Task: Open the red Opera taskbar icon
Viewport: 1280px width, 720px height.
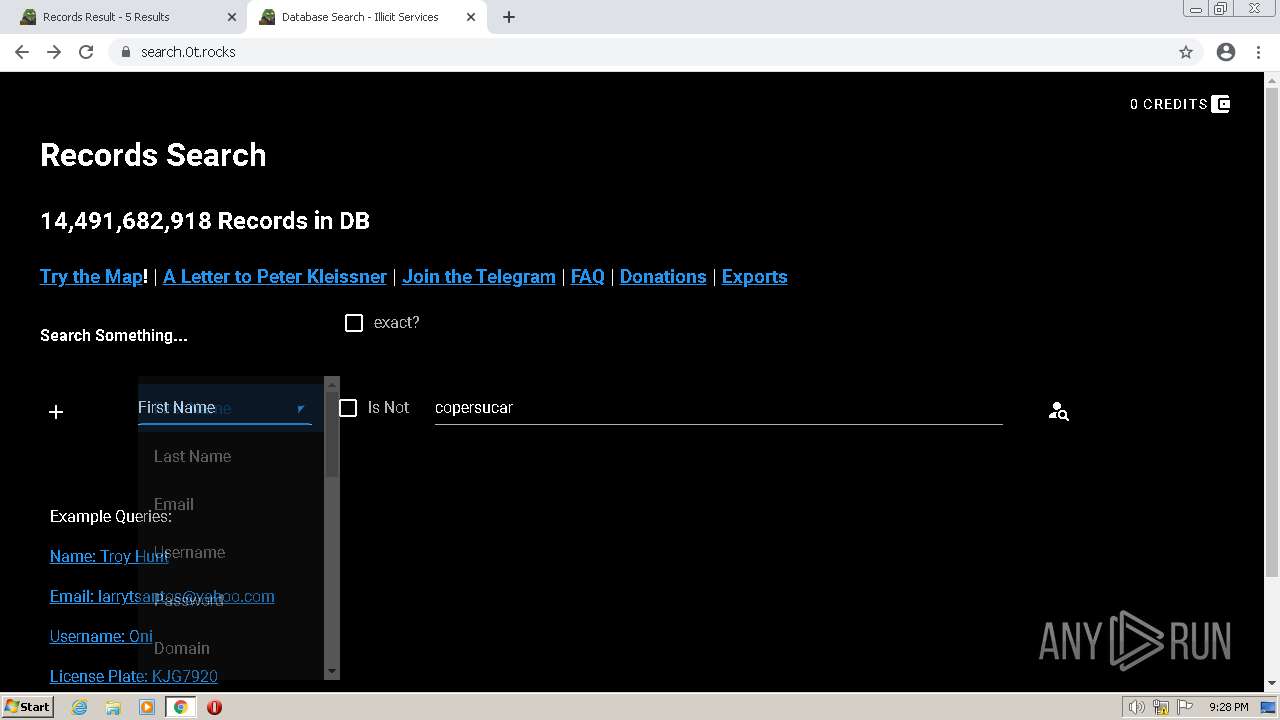Action: pyautogui.click(x=214, y=707)
